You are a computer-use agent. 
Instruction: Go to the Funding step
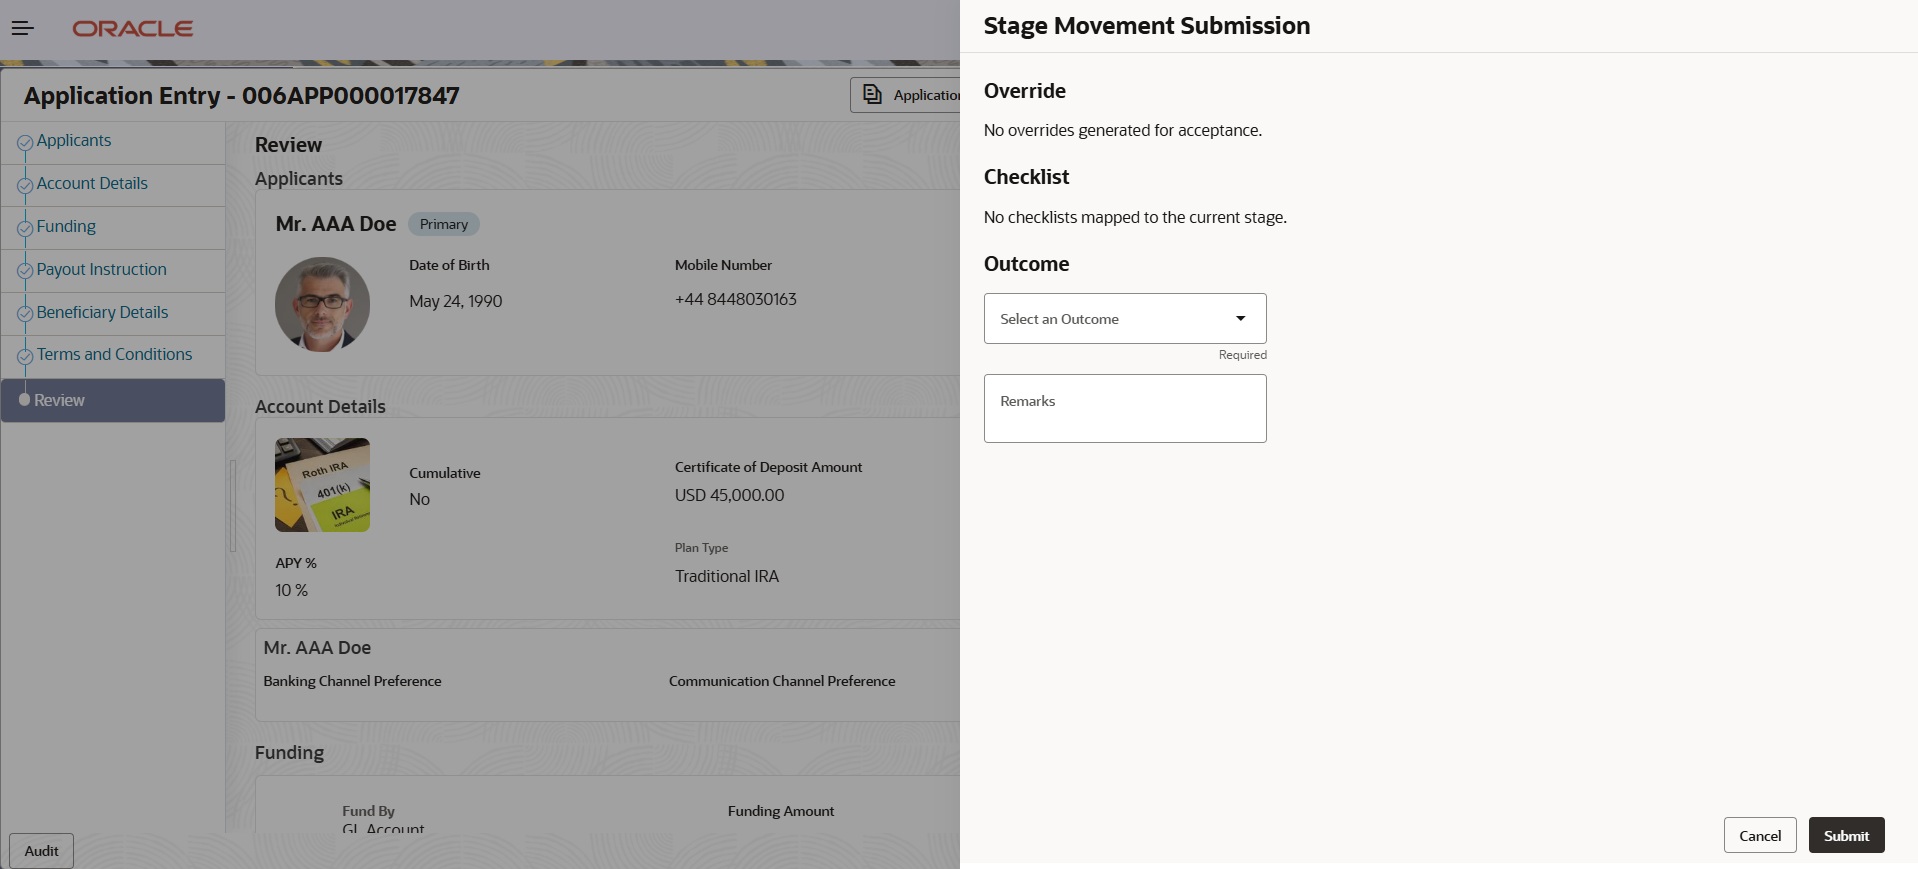pos(66,227)
